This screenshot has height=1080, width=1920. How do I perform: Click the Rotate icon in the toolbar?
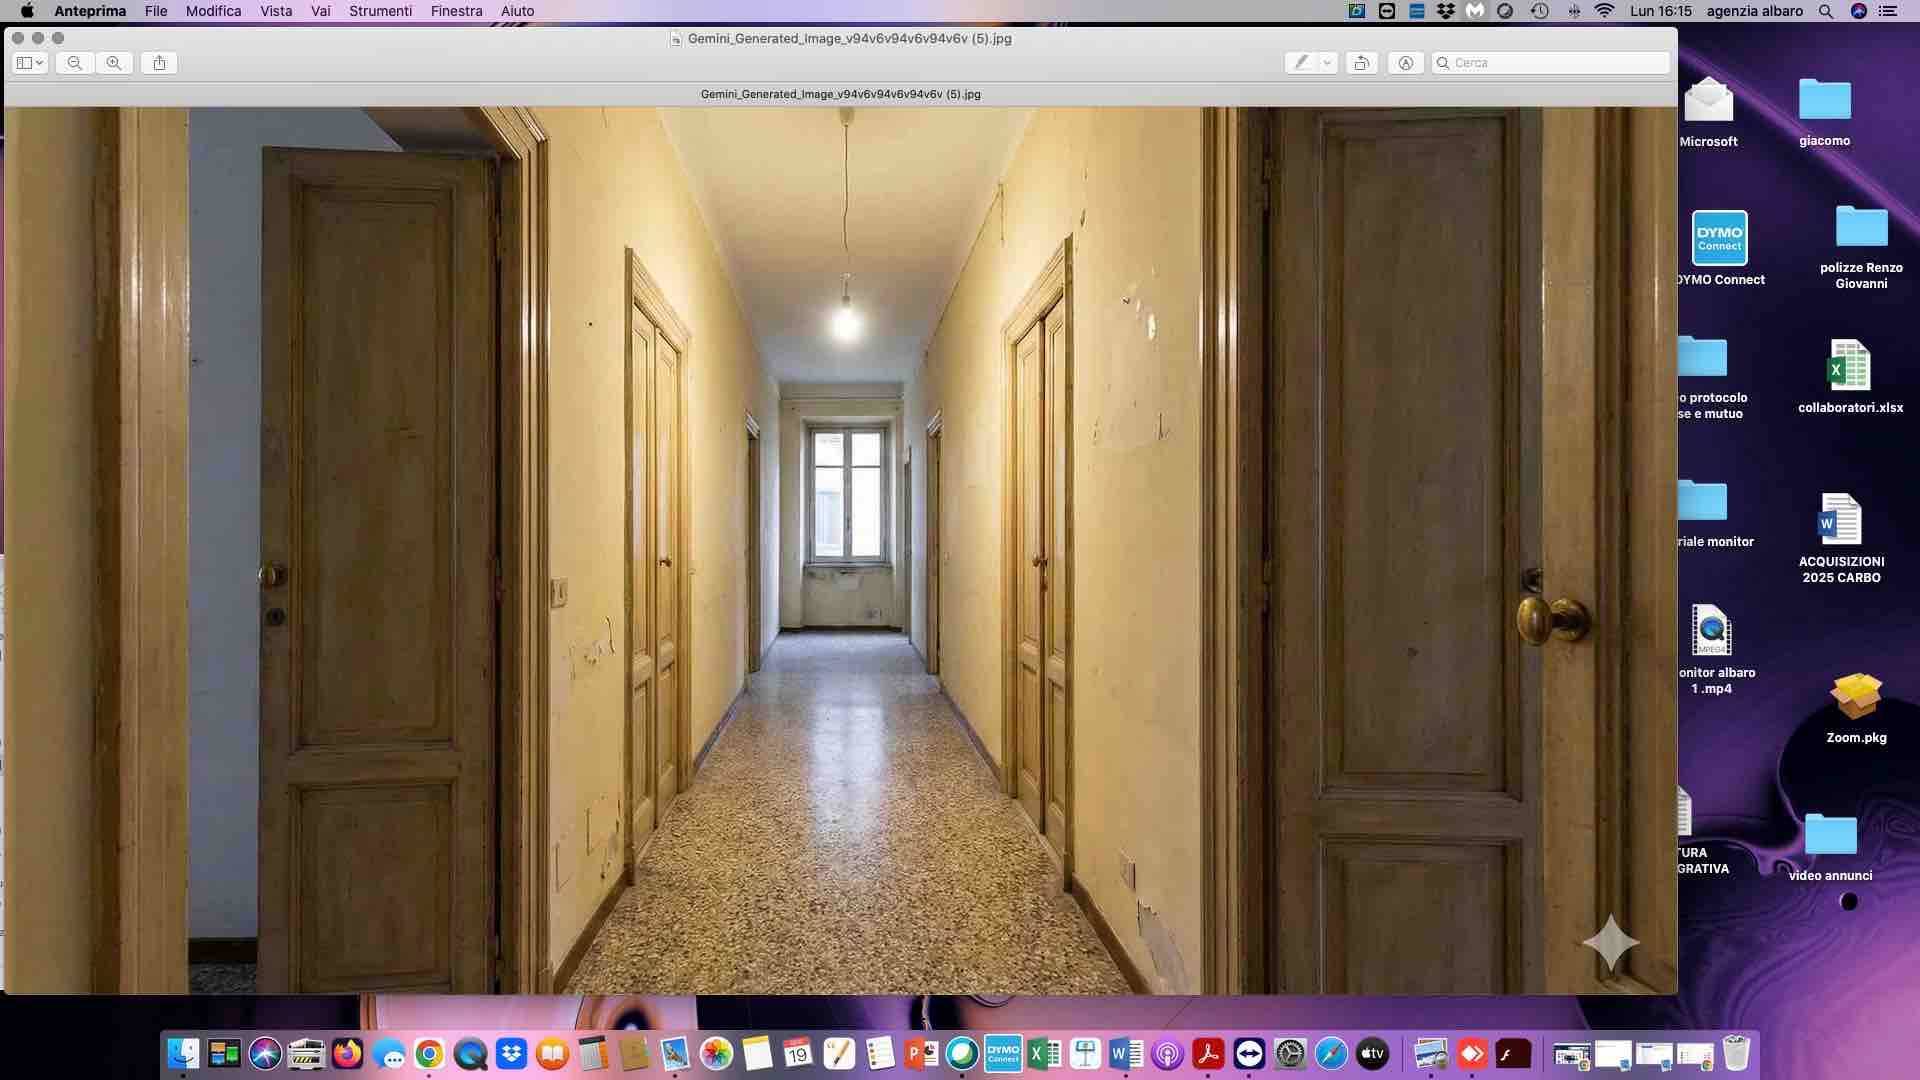[1361, 62]
